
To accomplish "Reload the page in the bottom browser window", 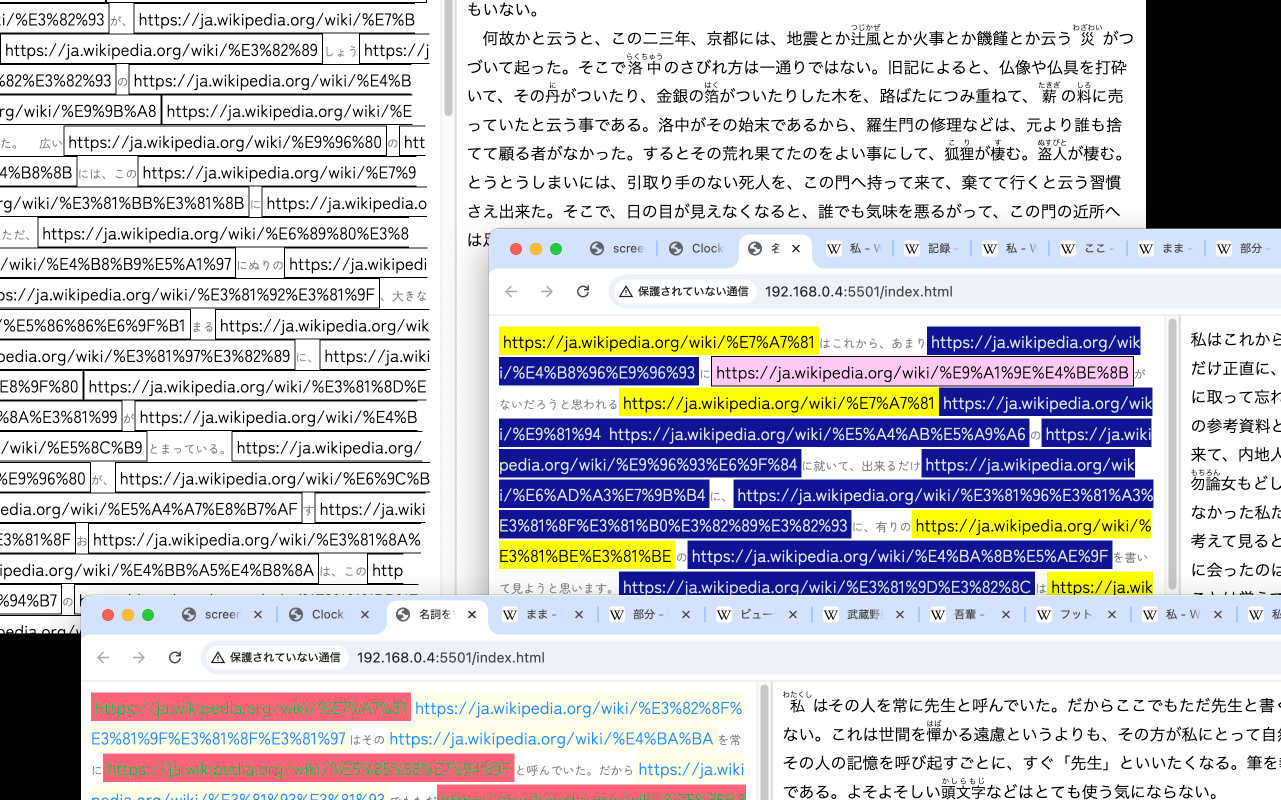I will click(x=175, y=657).
